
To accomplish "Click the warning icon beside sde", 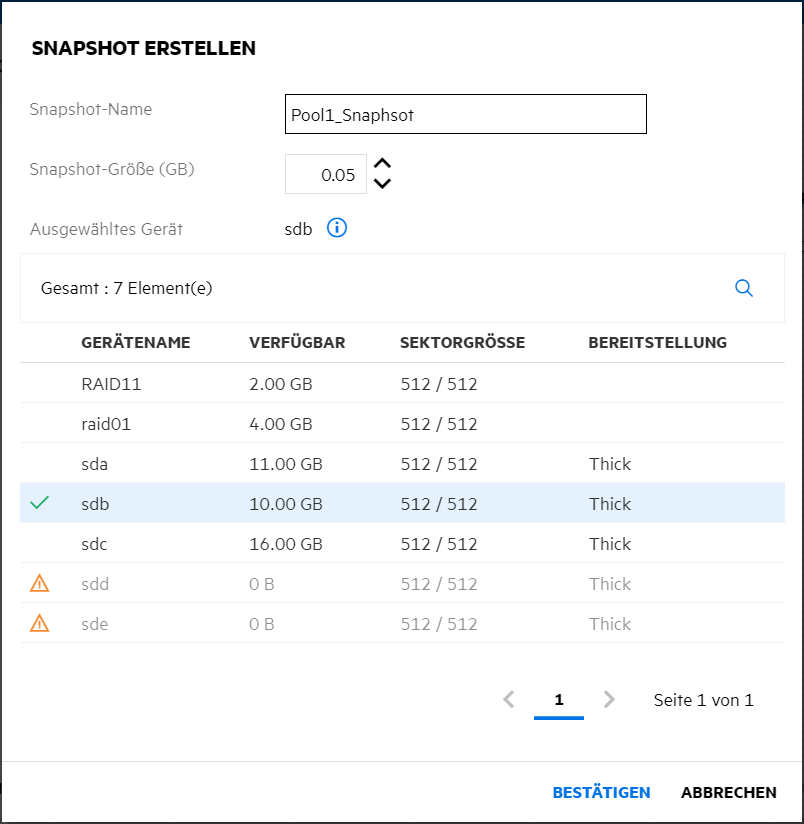I will pos(39,623).
